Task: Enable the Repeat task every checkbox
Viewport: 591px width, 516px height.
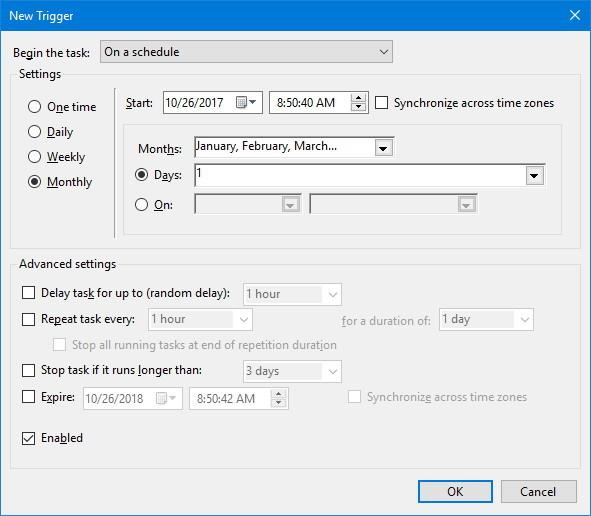Action: point(29,319)
